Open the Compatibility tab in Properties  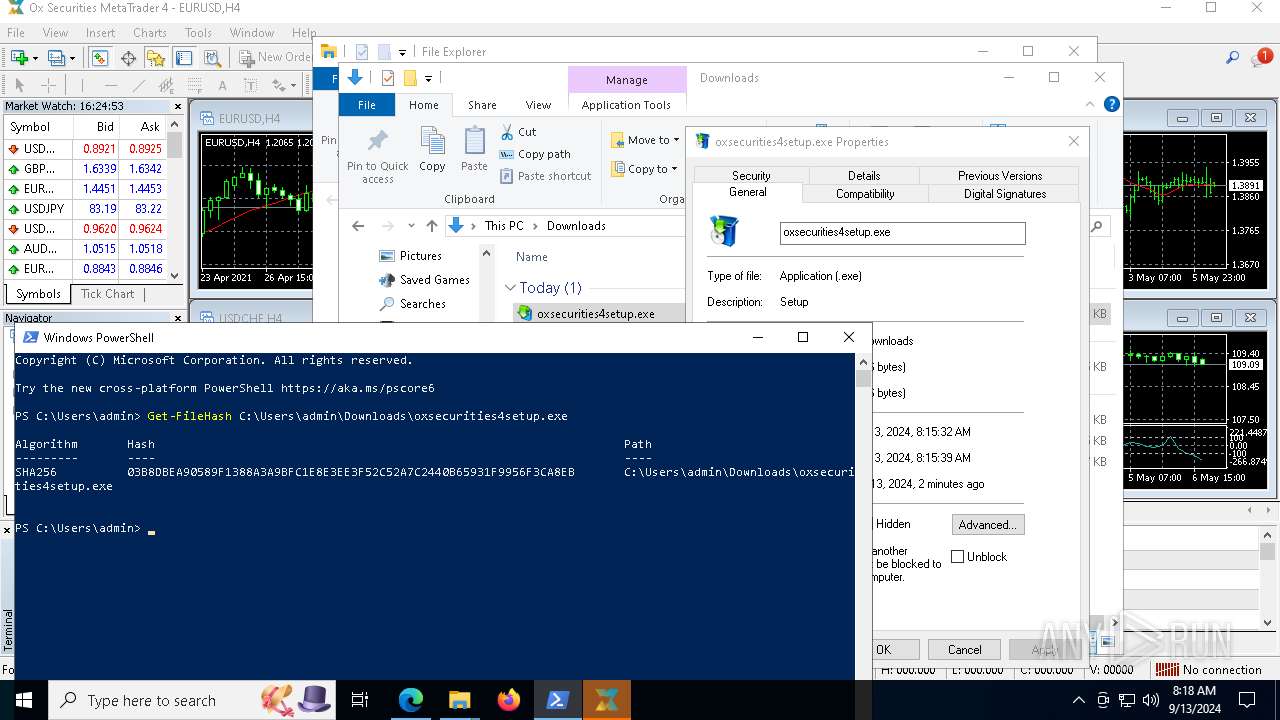click(x=865, y=194)
